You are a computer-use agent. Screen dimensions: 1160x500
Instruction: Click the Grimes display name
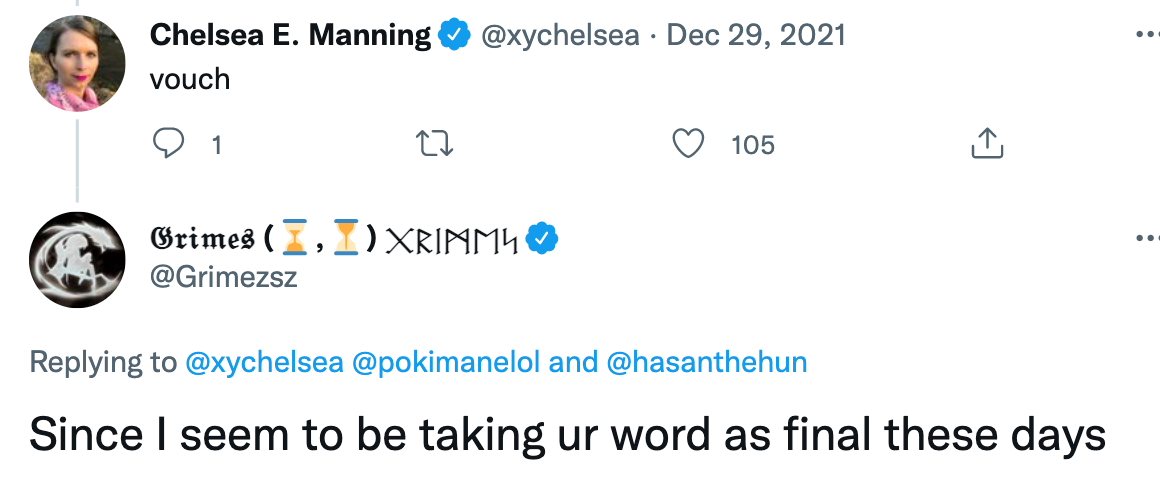pyautogui.click(x=201, y=238)
